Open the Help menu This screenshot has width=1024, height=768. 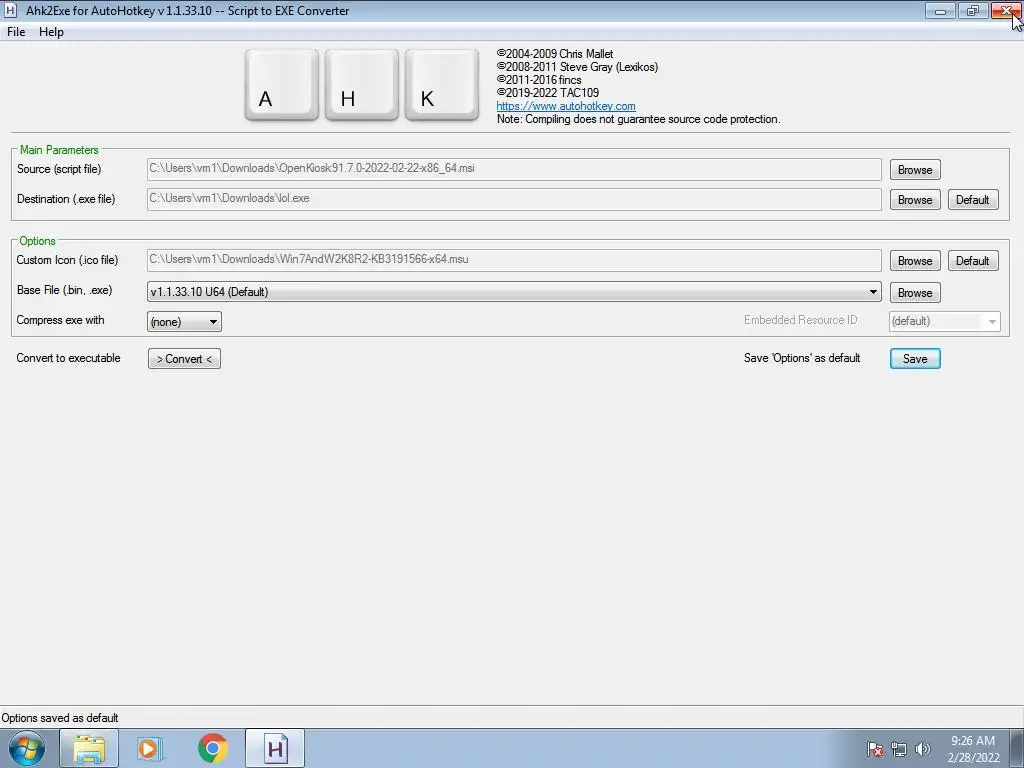click(x=51, y=32)
